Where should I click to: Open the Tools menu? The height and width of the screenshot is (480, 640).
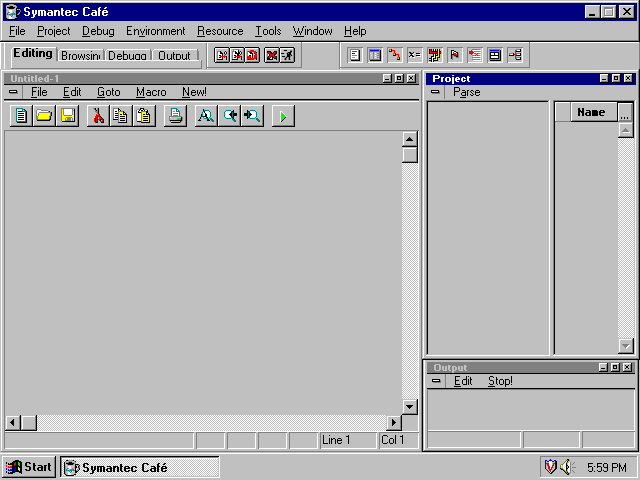(x=268, y=31)
